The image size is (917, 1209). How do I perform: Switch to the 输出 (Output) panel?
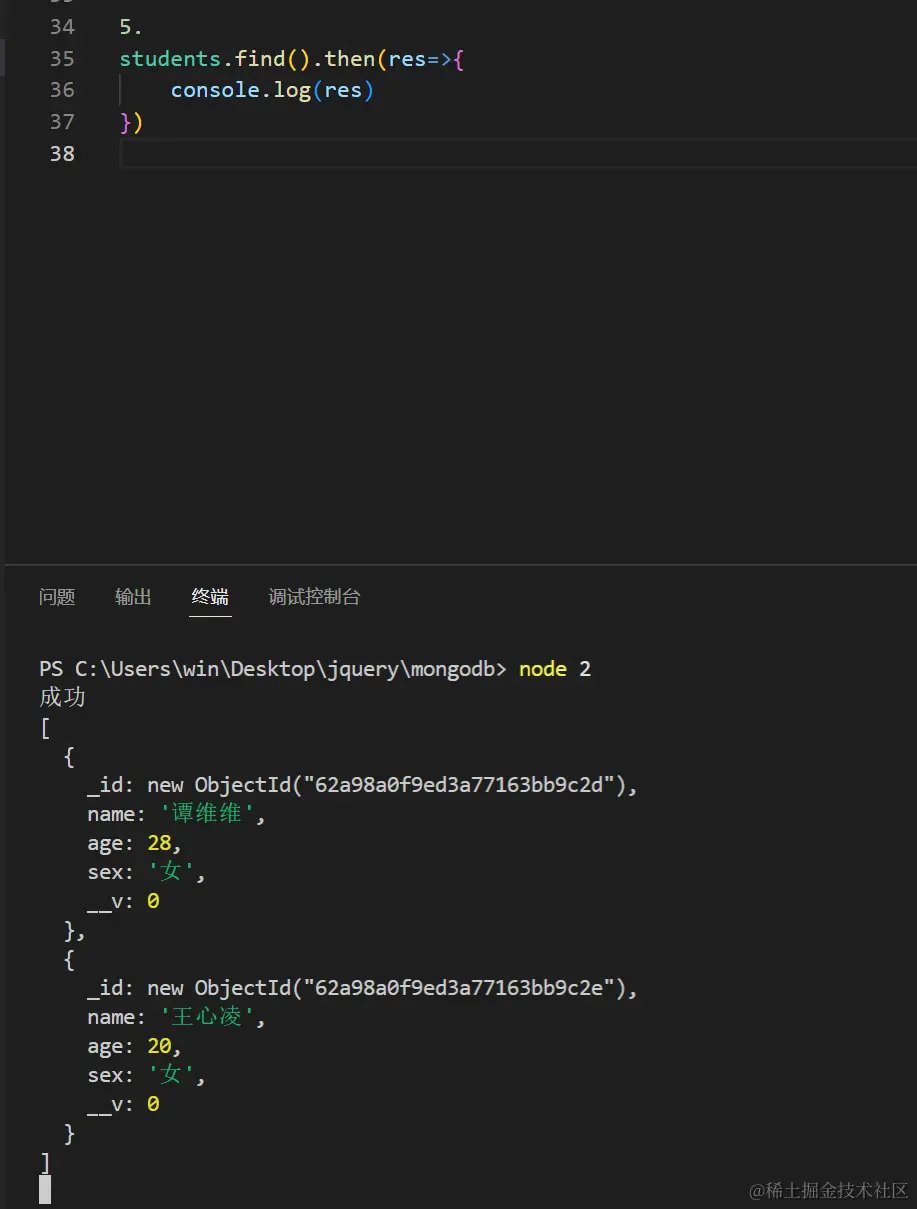point(133,596)
